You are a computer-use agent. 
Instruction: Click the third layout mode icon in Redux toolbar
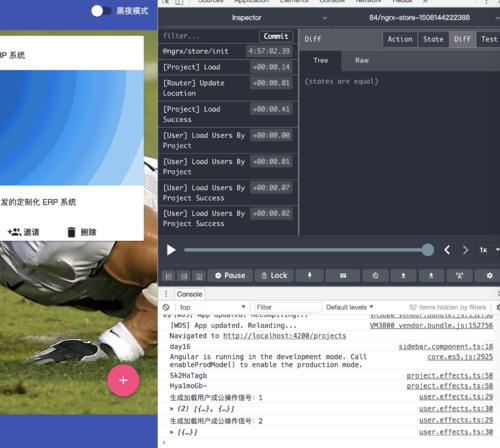pos(199,276)
